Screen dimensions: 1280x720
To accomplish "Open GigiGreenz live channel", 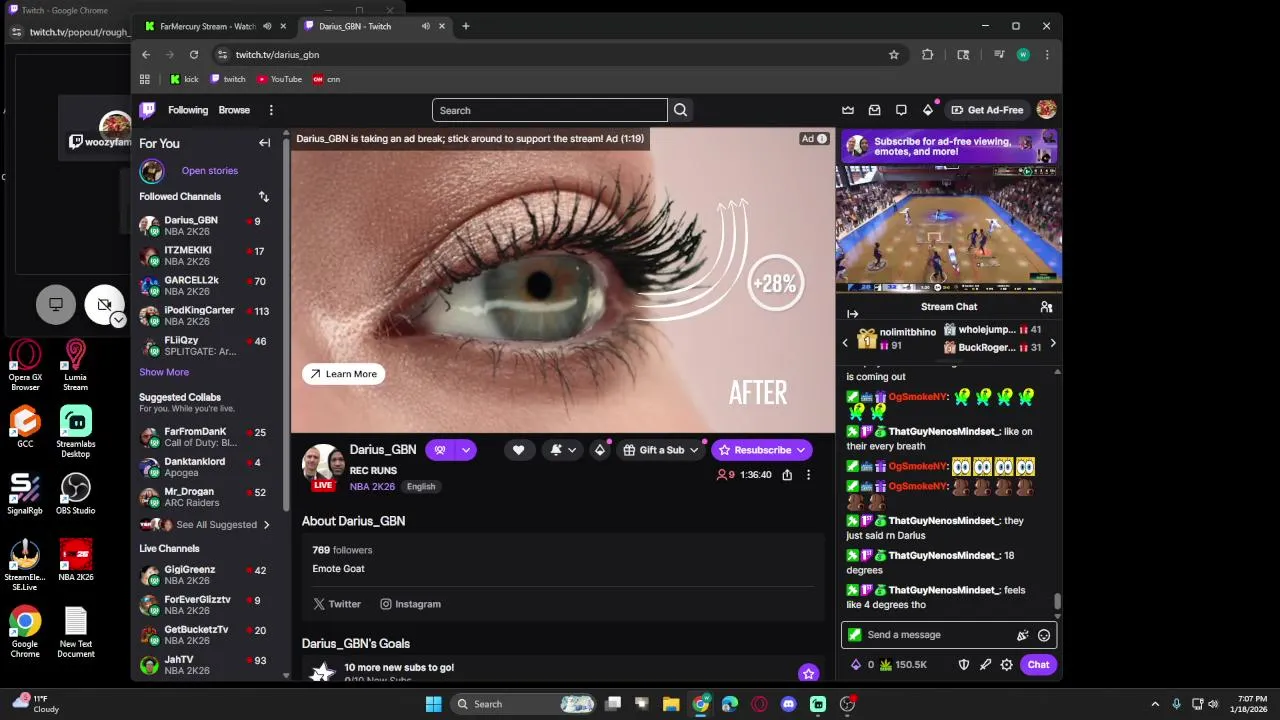I will 205,575.
